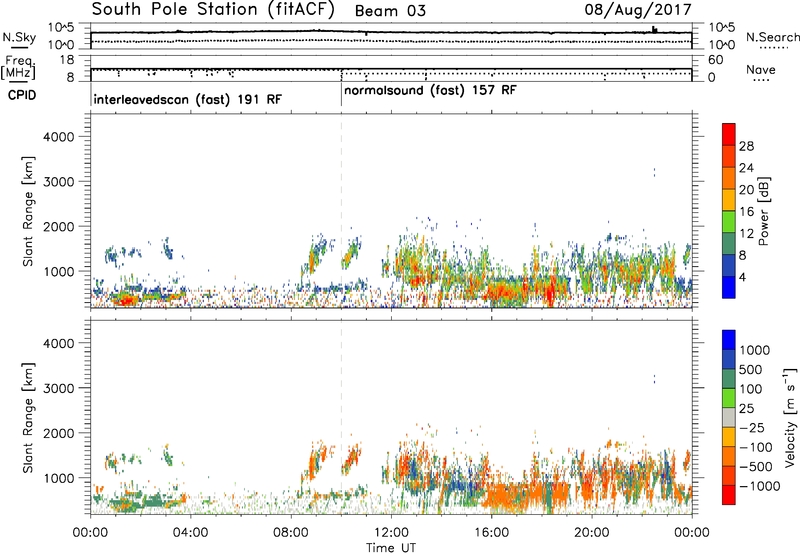This screenshot has height=554, width=800.
Task: Click the '1000' velocity colorbar tick
Action: (755, 350)
